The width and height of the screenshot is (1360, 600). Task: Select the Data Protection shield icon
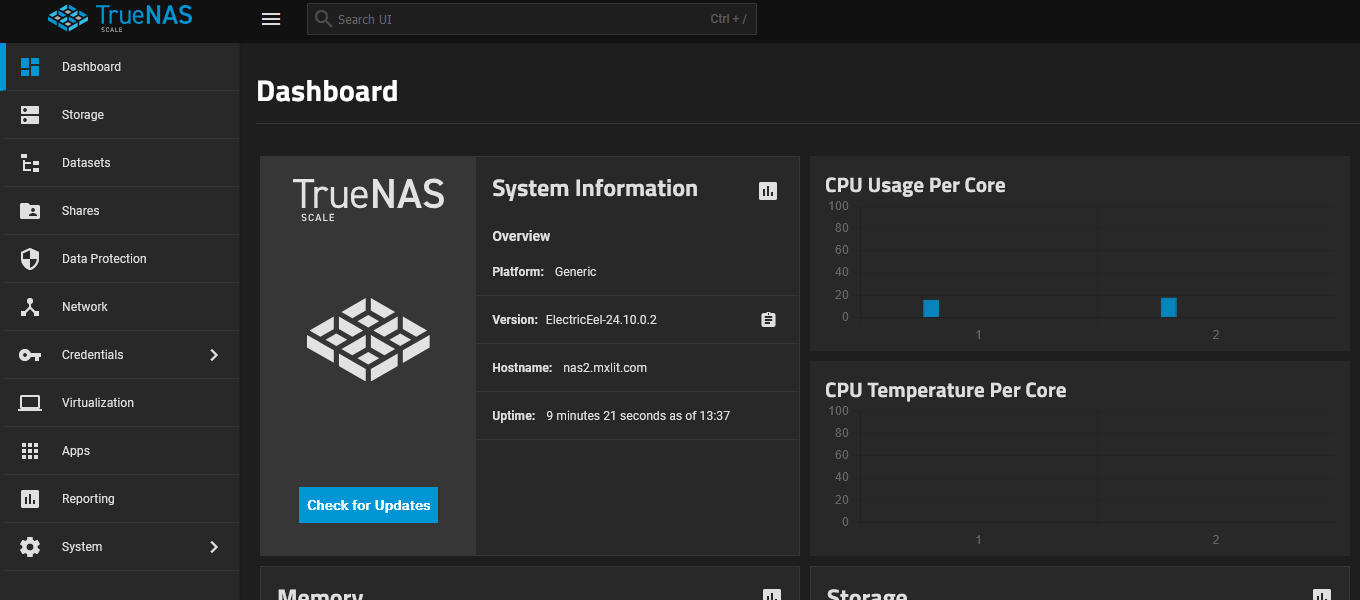tap(30, 258)
